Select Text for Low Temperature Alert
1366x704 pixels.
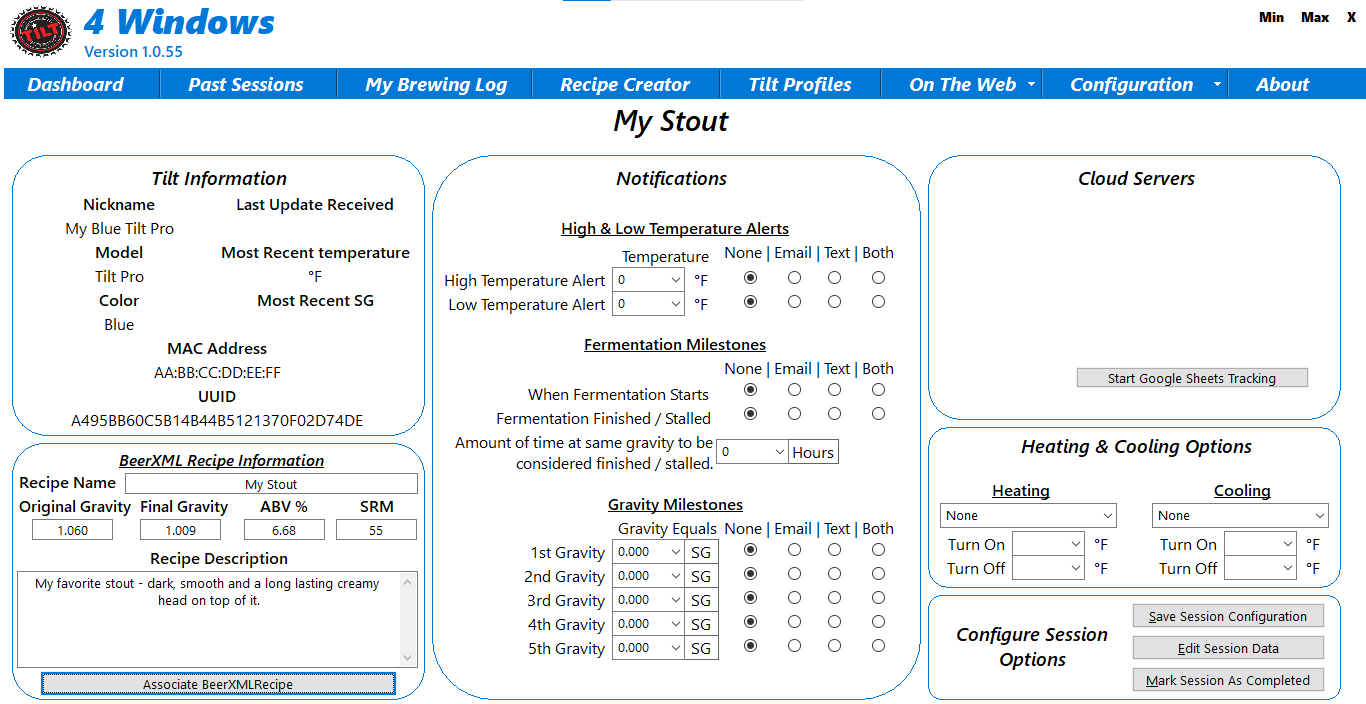(x=834, y=302)
